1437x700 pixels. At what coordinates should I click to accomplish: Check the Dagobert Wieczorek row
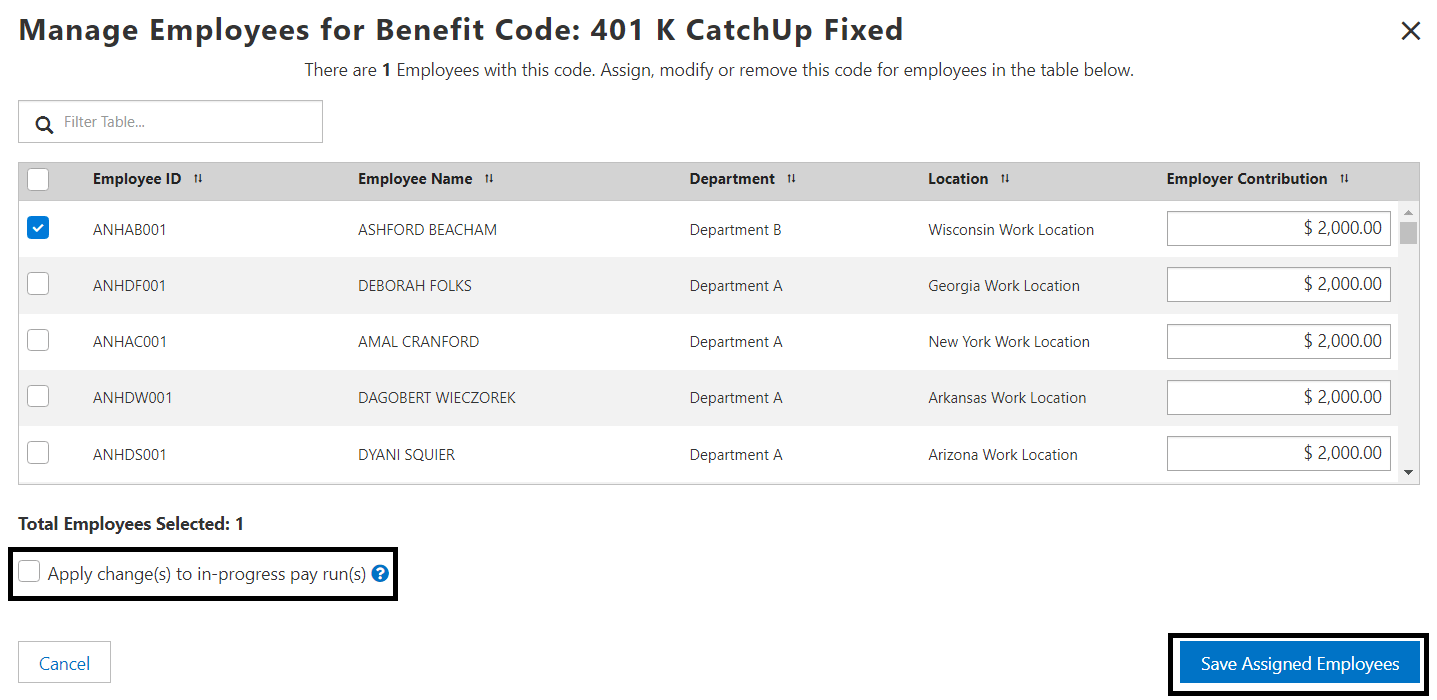coord(38,396)
